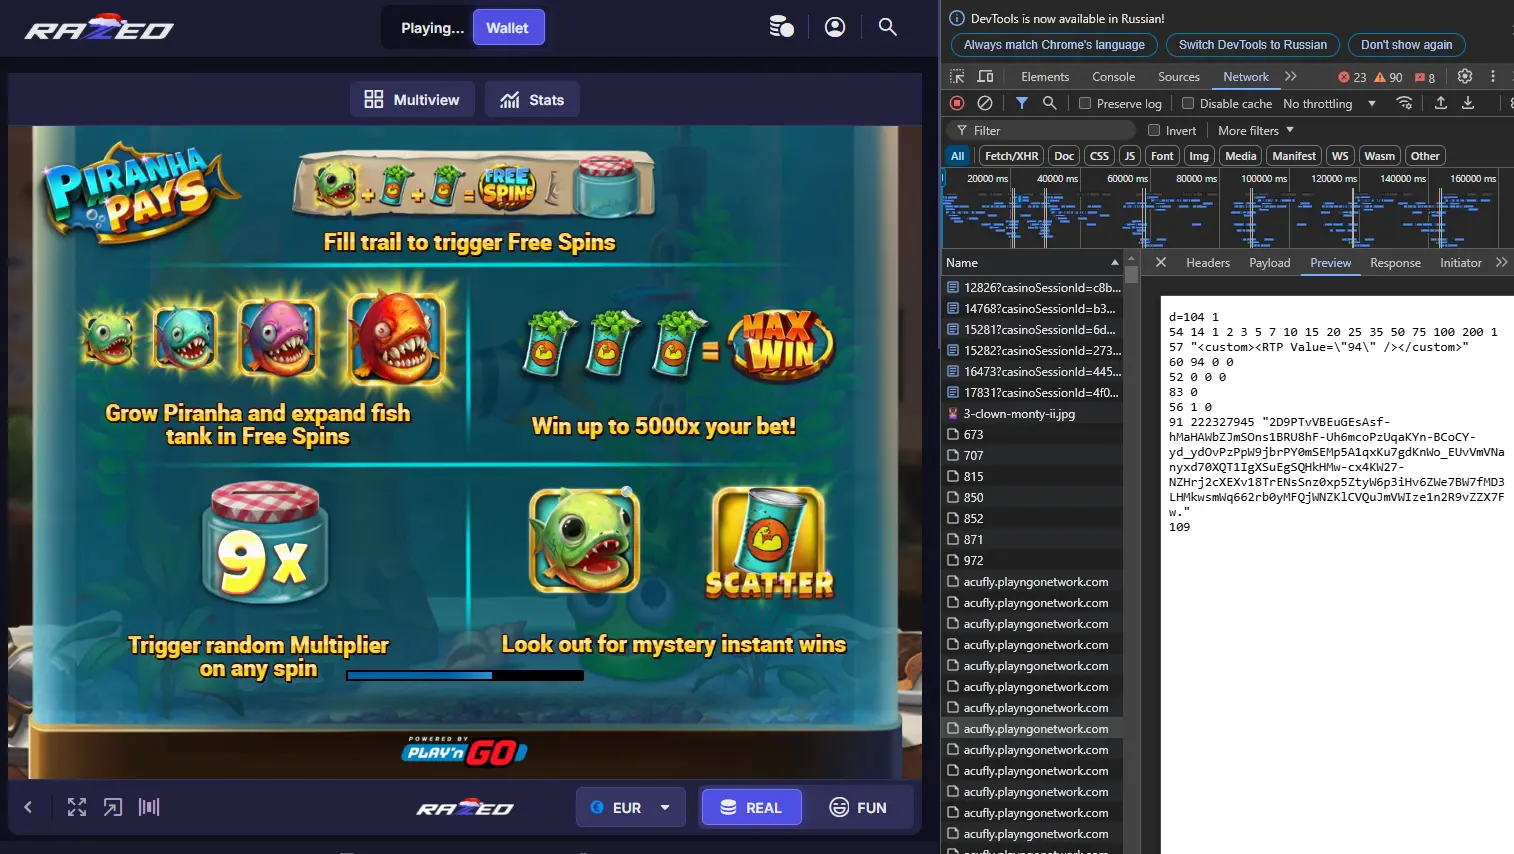This screenshot has width=1514, height=854.
Task: Toggle the device toolbar icon
Action: 985,76
